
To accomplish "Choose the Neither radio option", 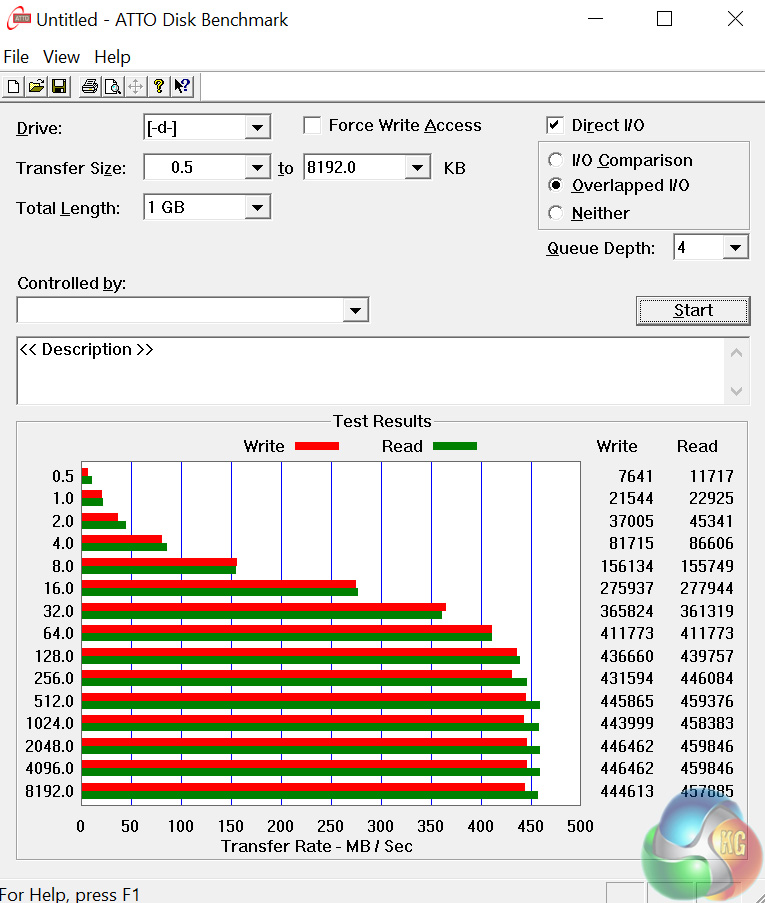I will 556,213.
